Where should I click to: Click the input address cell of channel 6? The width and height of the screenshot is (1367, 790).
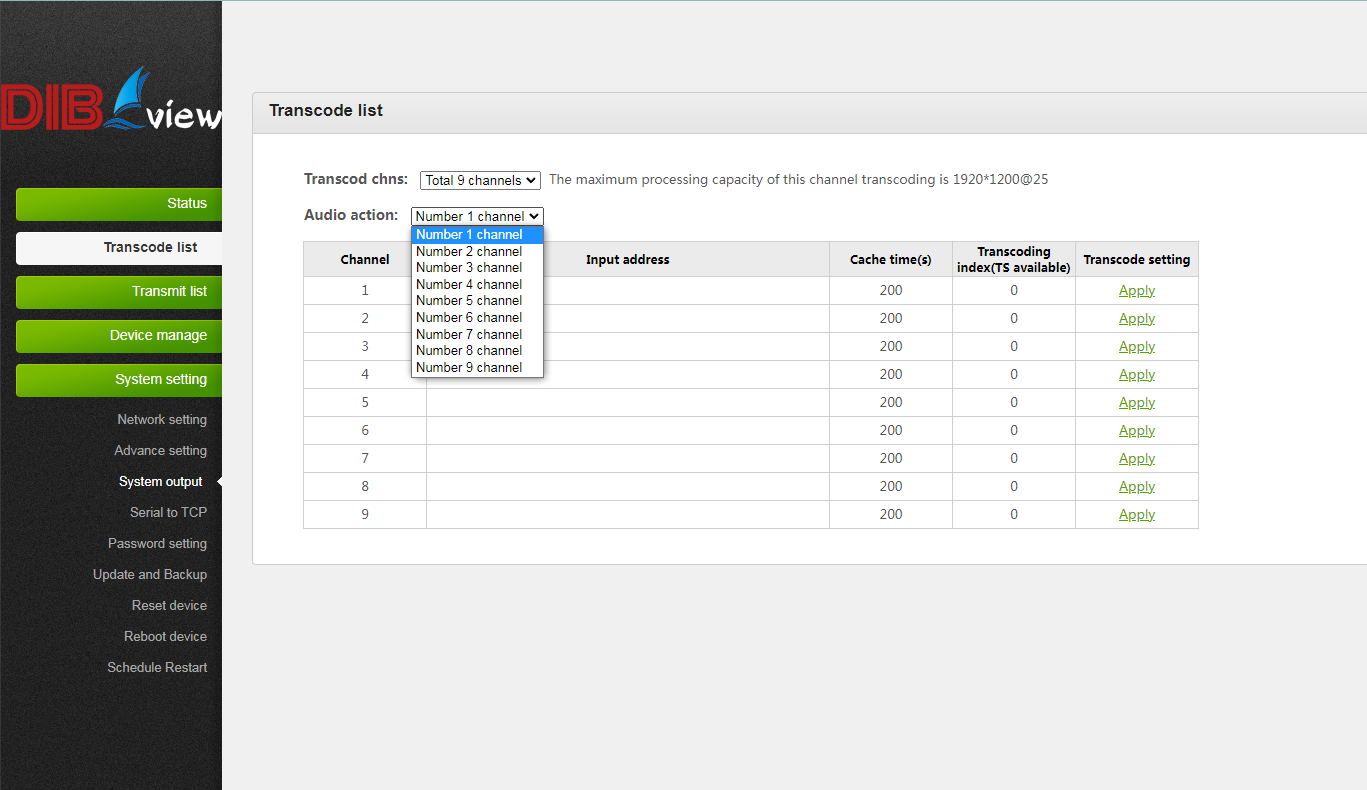click(627, 431)
